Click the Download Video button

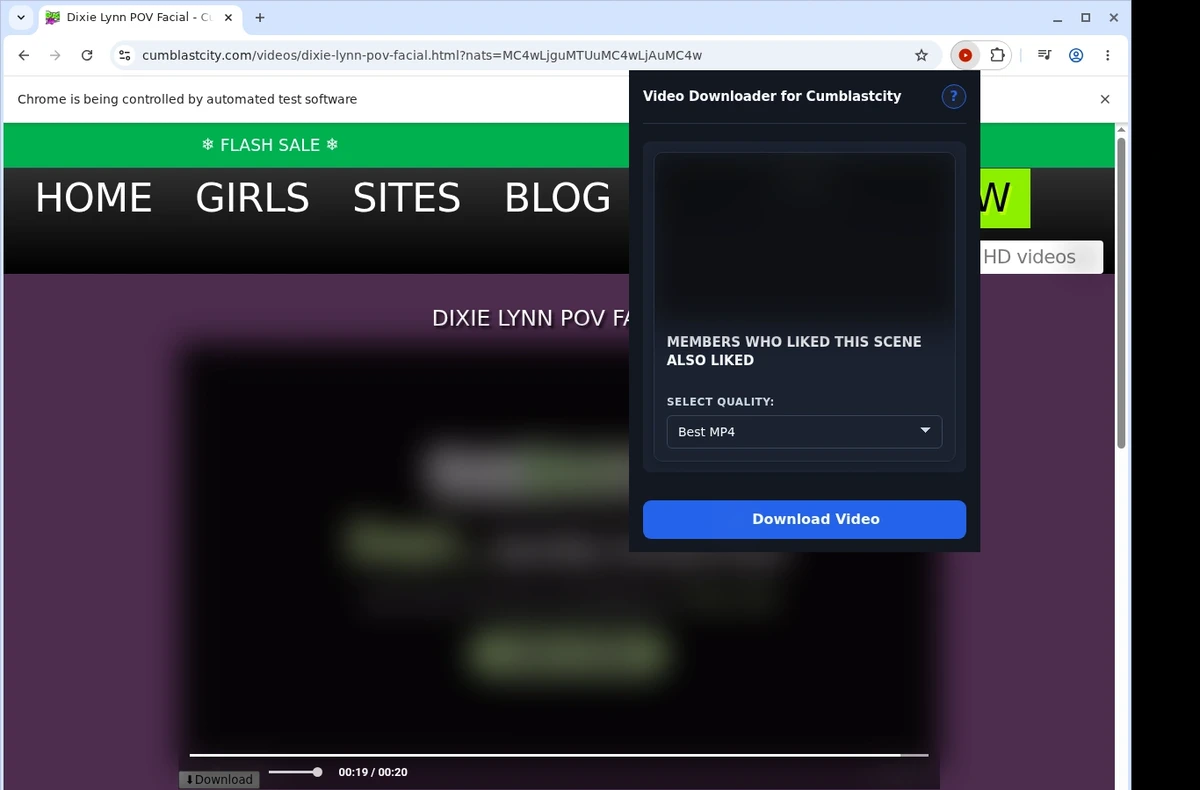click(804, 519)
